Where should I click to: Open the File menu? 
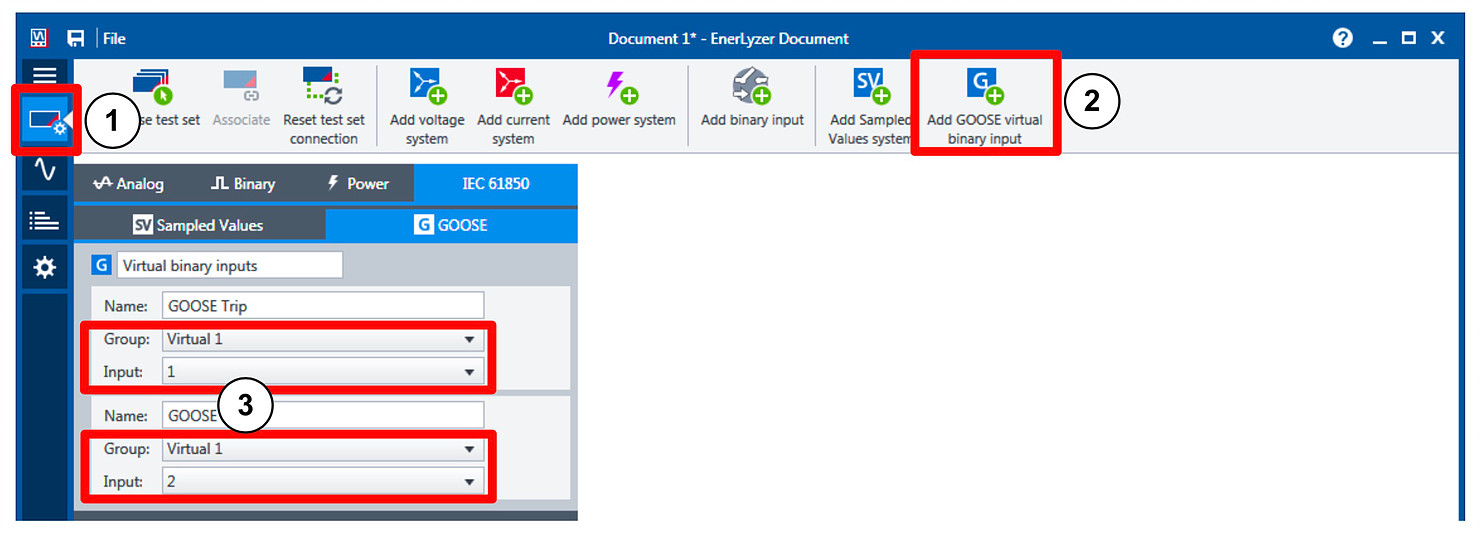pyautogui.click(x=114, y=38)
